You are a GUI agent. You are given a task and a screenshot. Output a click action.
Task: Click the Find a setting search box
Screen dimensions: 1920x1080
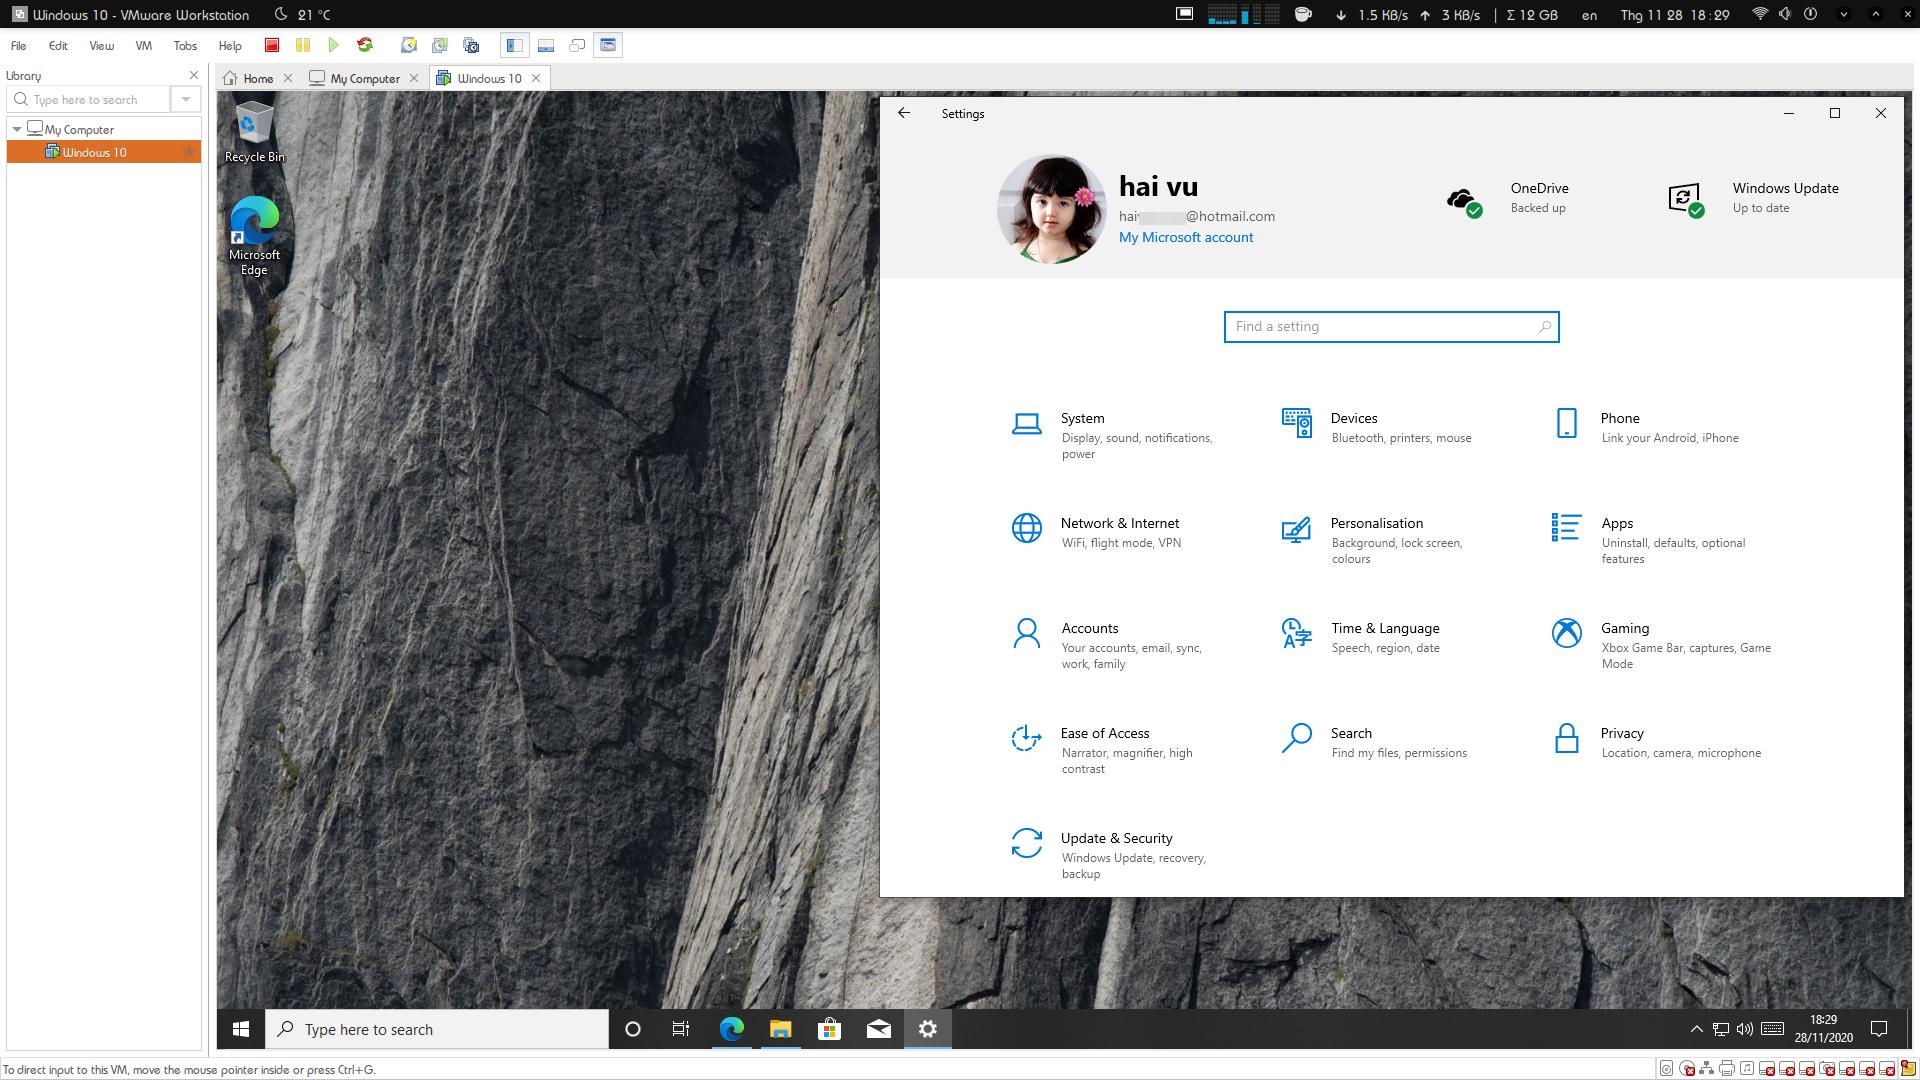[1391, 327]
